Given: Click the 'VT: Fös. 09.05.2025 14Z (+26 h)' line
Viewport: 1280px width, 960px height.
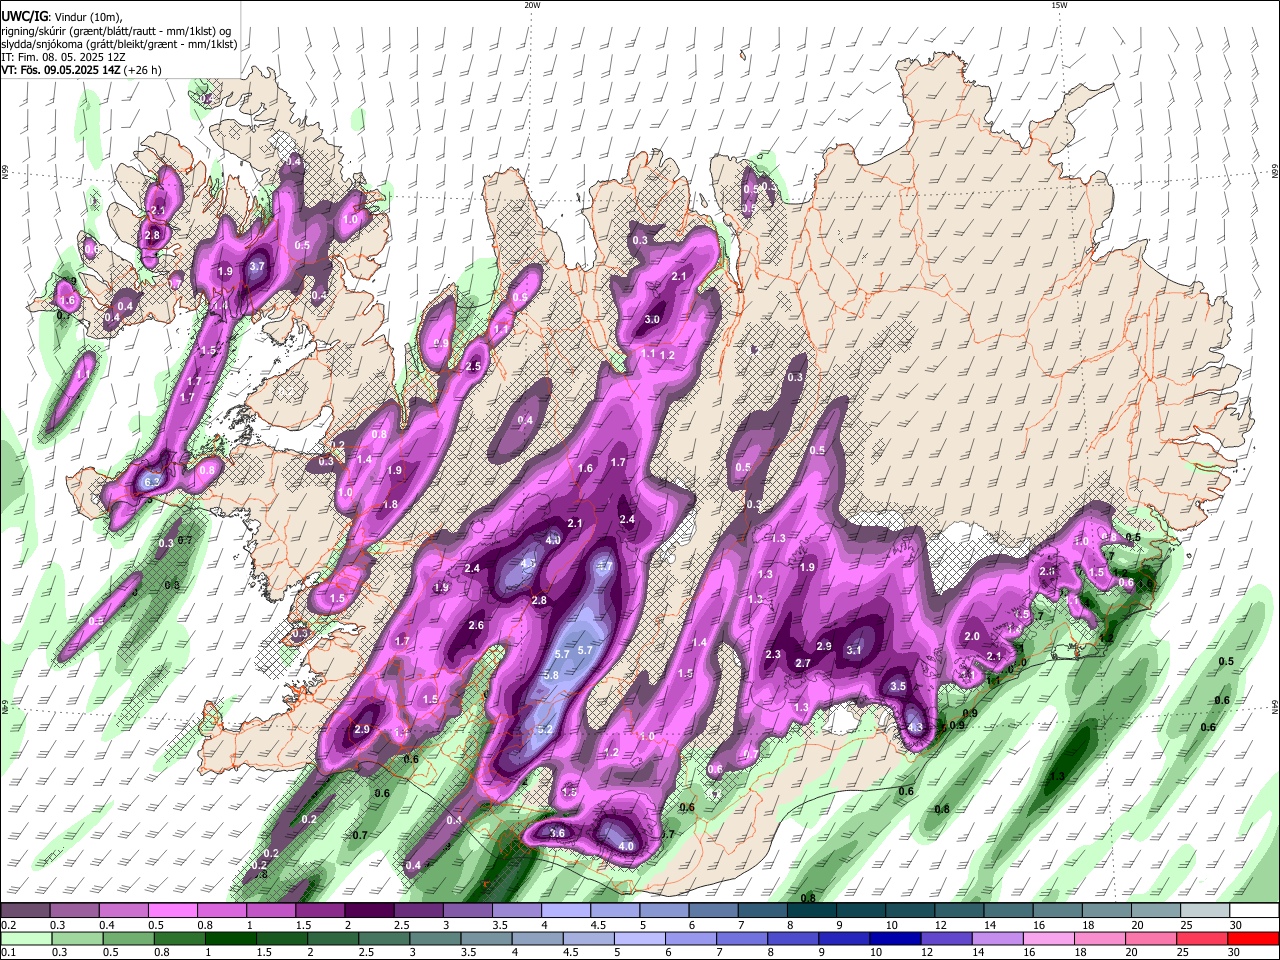Looking at the screenshot, I should [x=81, y=70].
